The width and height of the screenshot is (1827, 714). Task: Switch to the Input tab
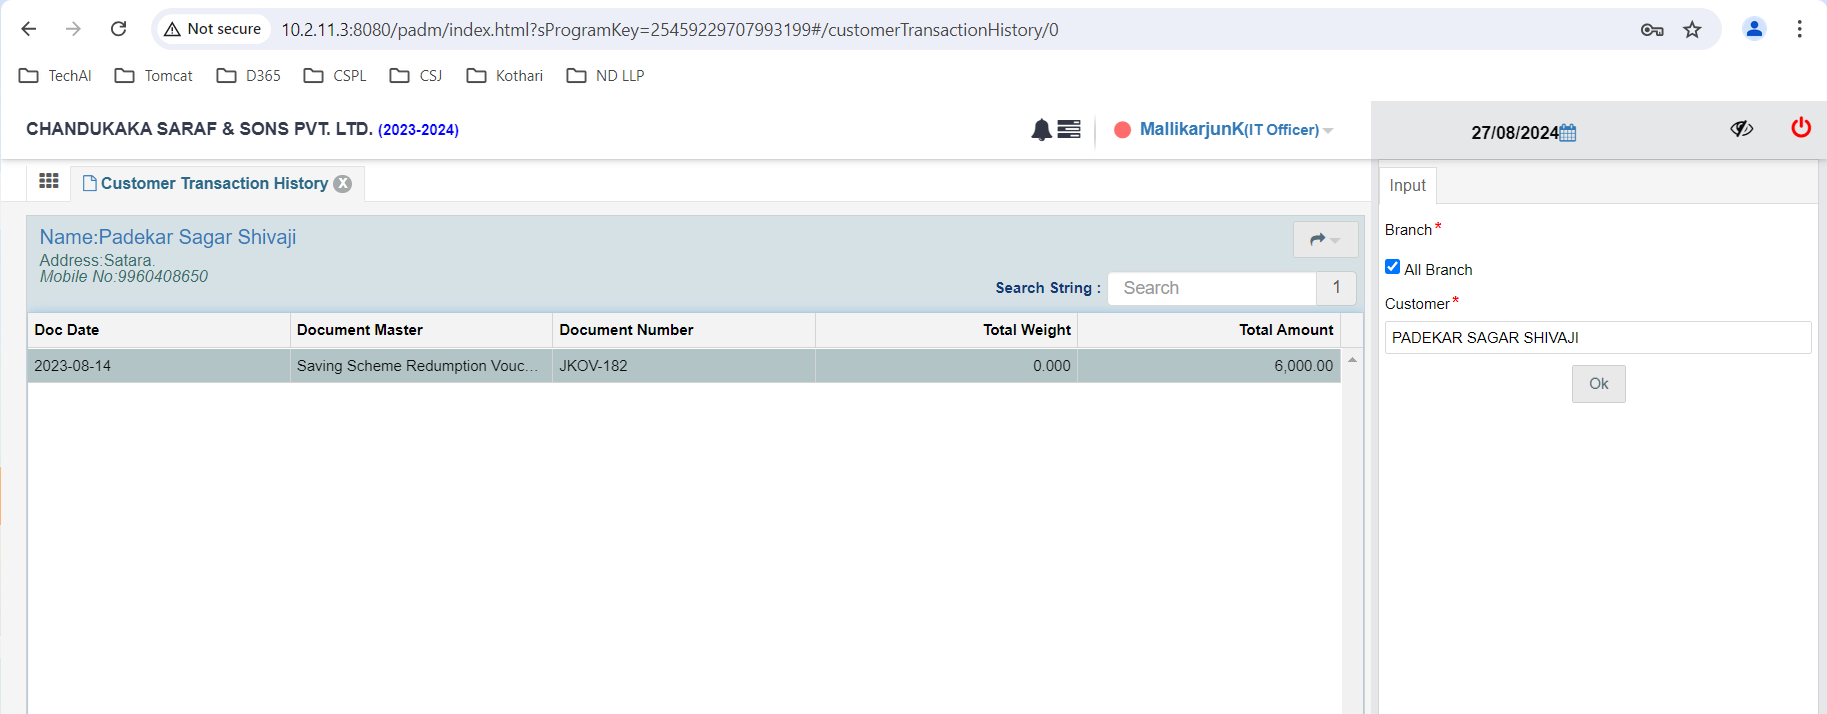(1407, 186)
